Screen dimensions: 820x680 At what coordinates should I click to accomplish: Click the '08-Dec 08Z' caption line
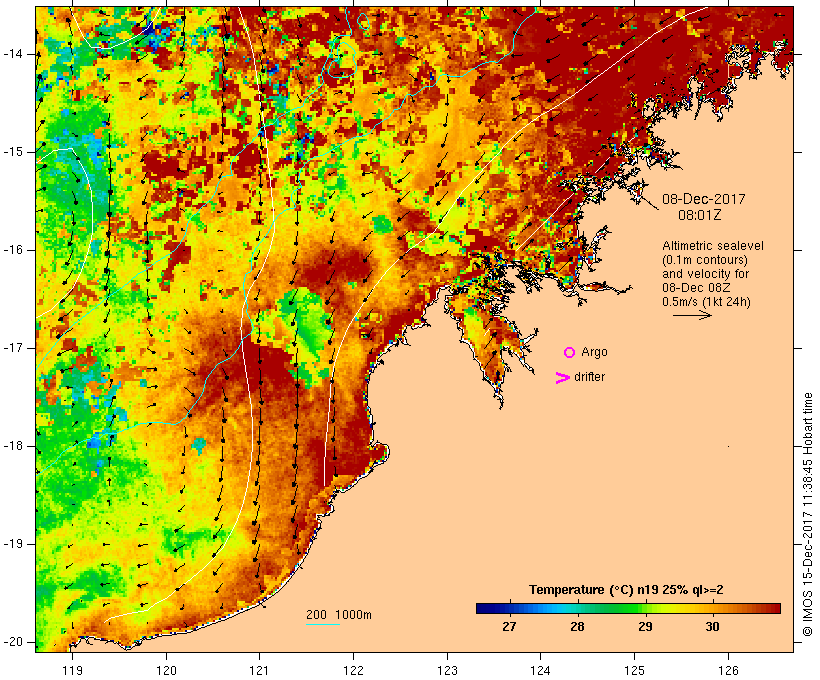tap(696, 288)
